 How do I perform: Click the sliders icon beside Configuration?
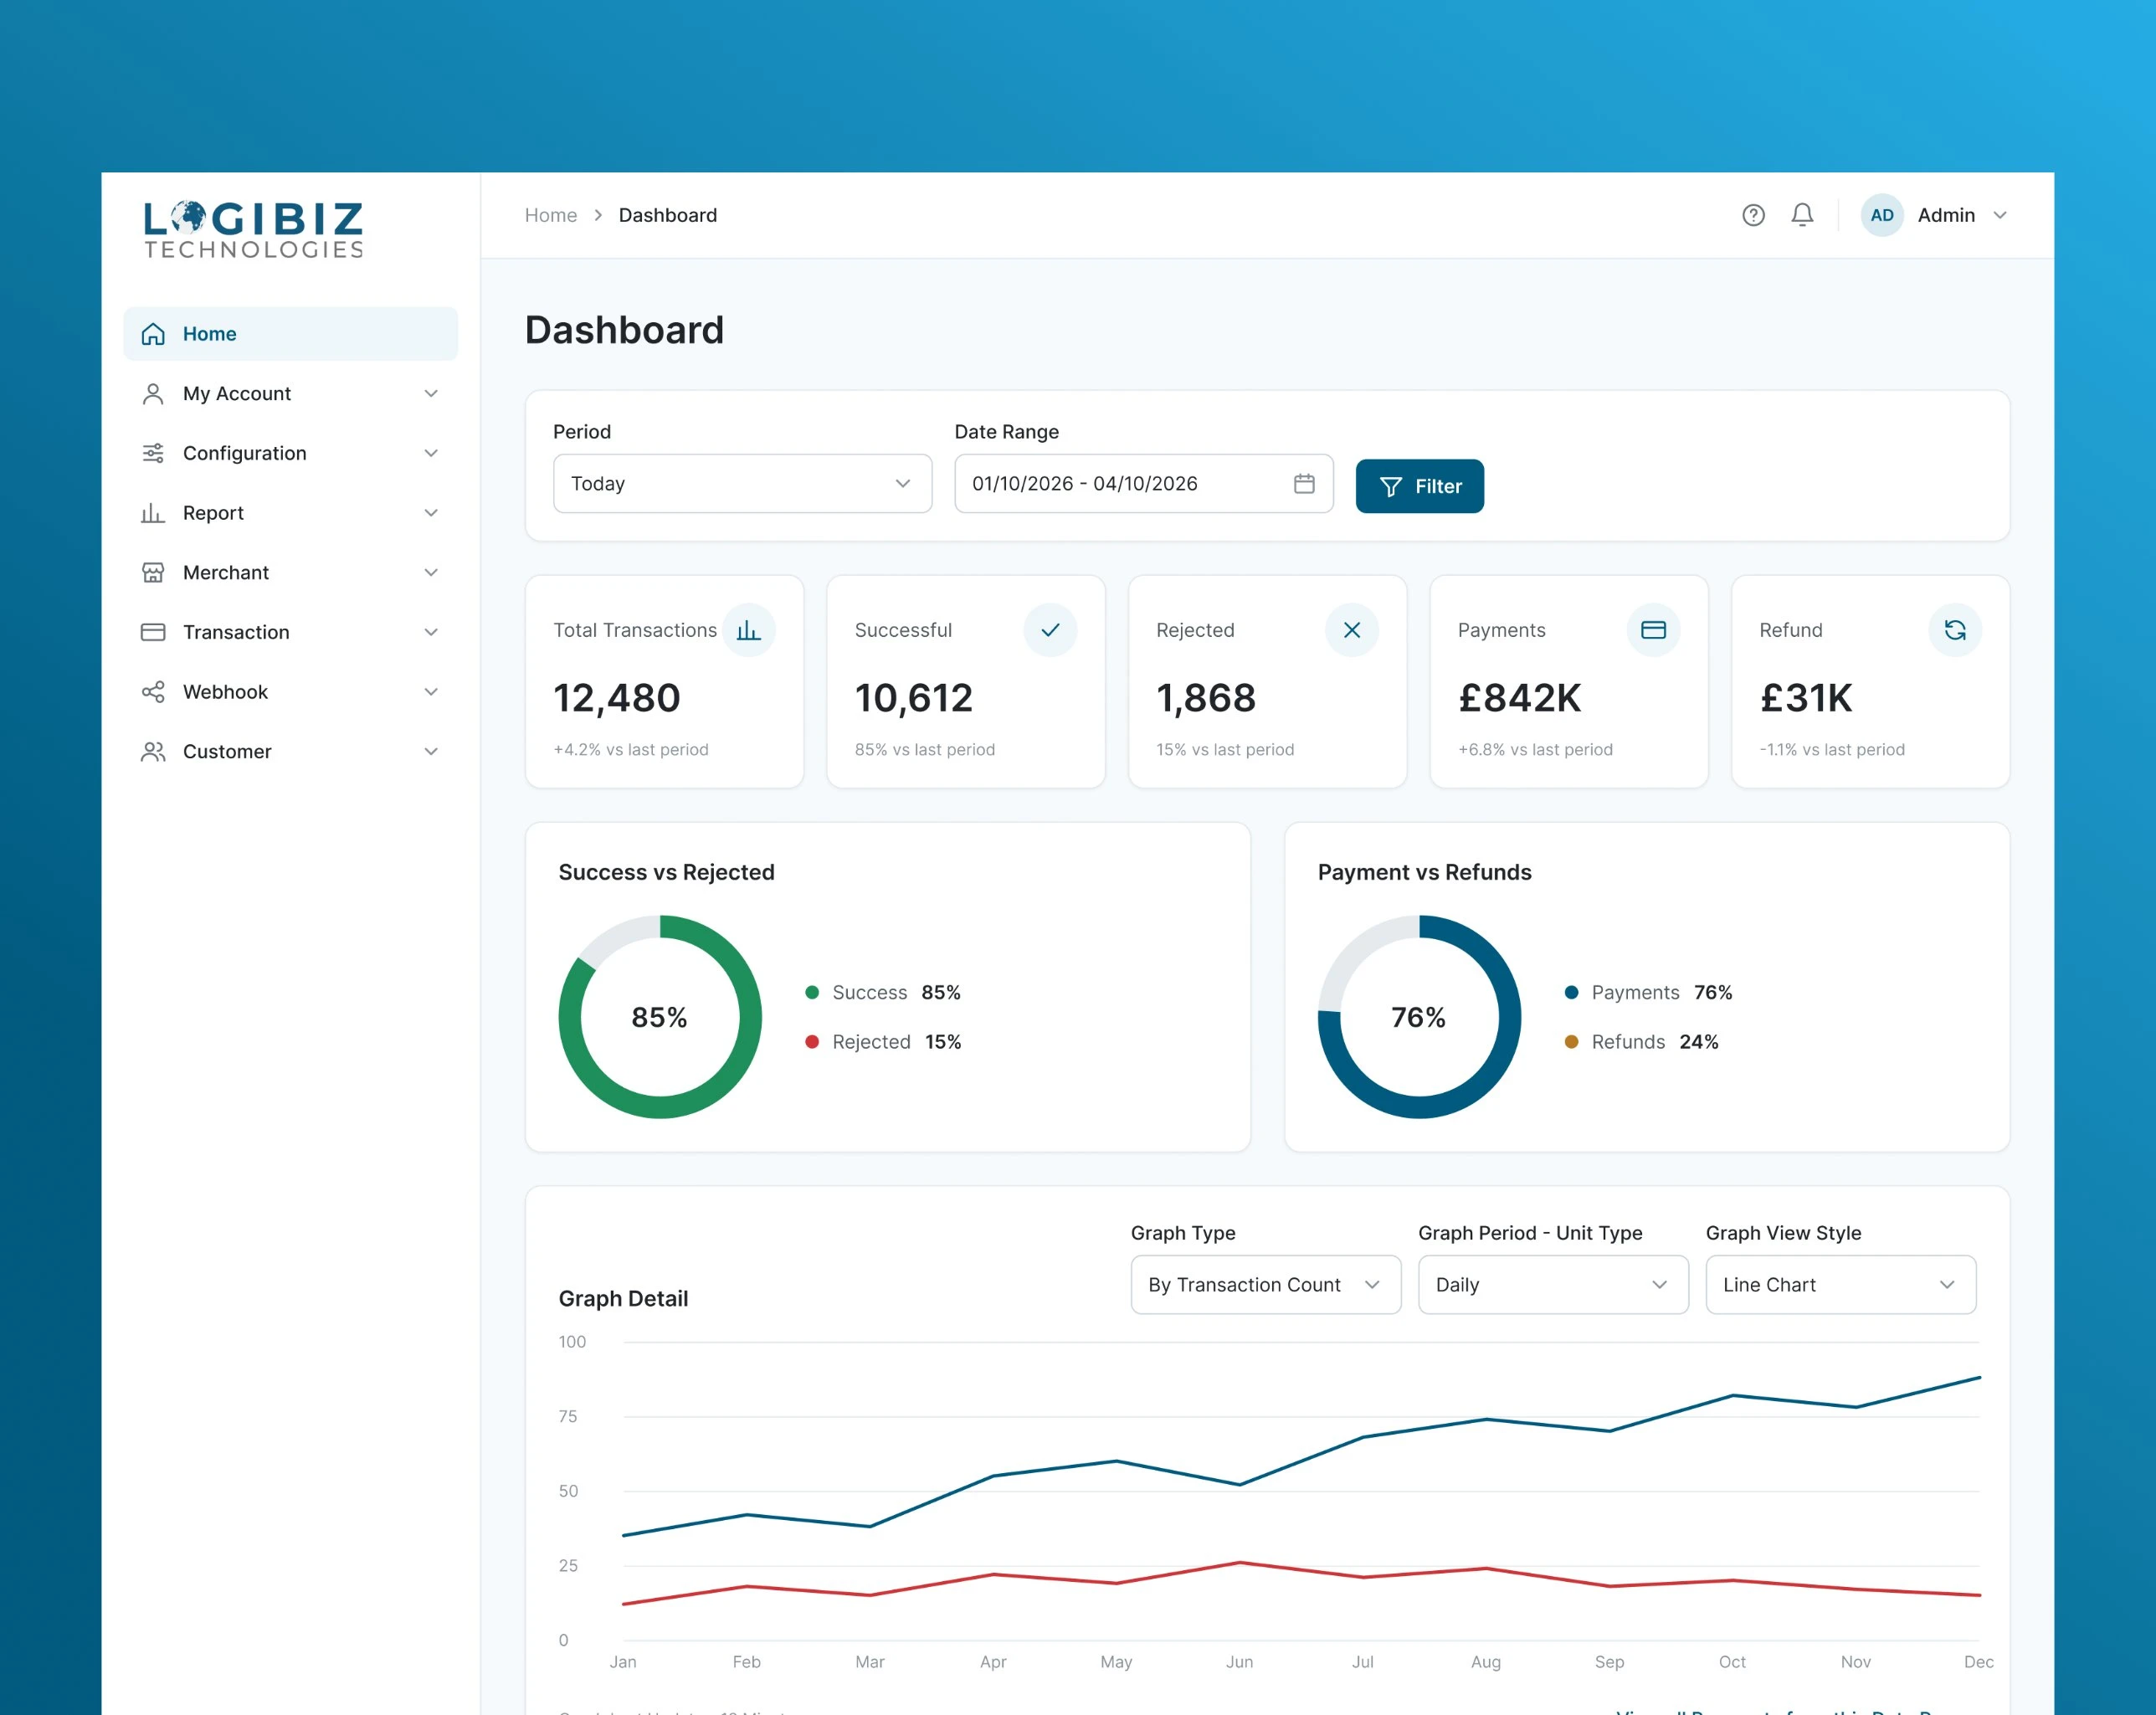tap(153, 453)
